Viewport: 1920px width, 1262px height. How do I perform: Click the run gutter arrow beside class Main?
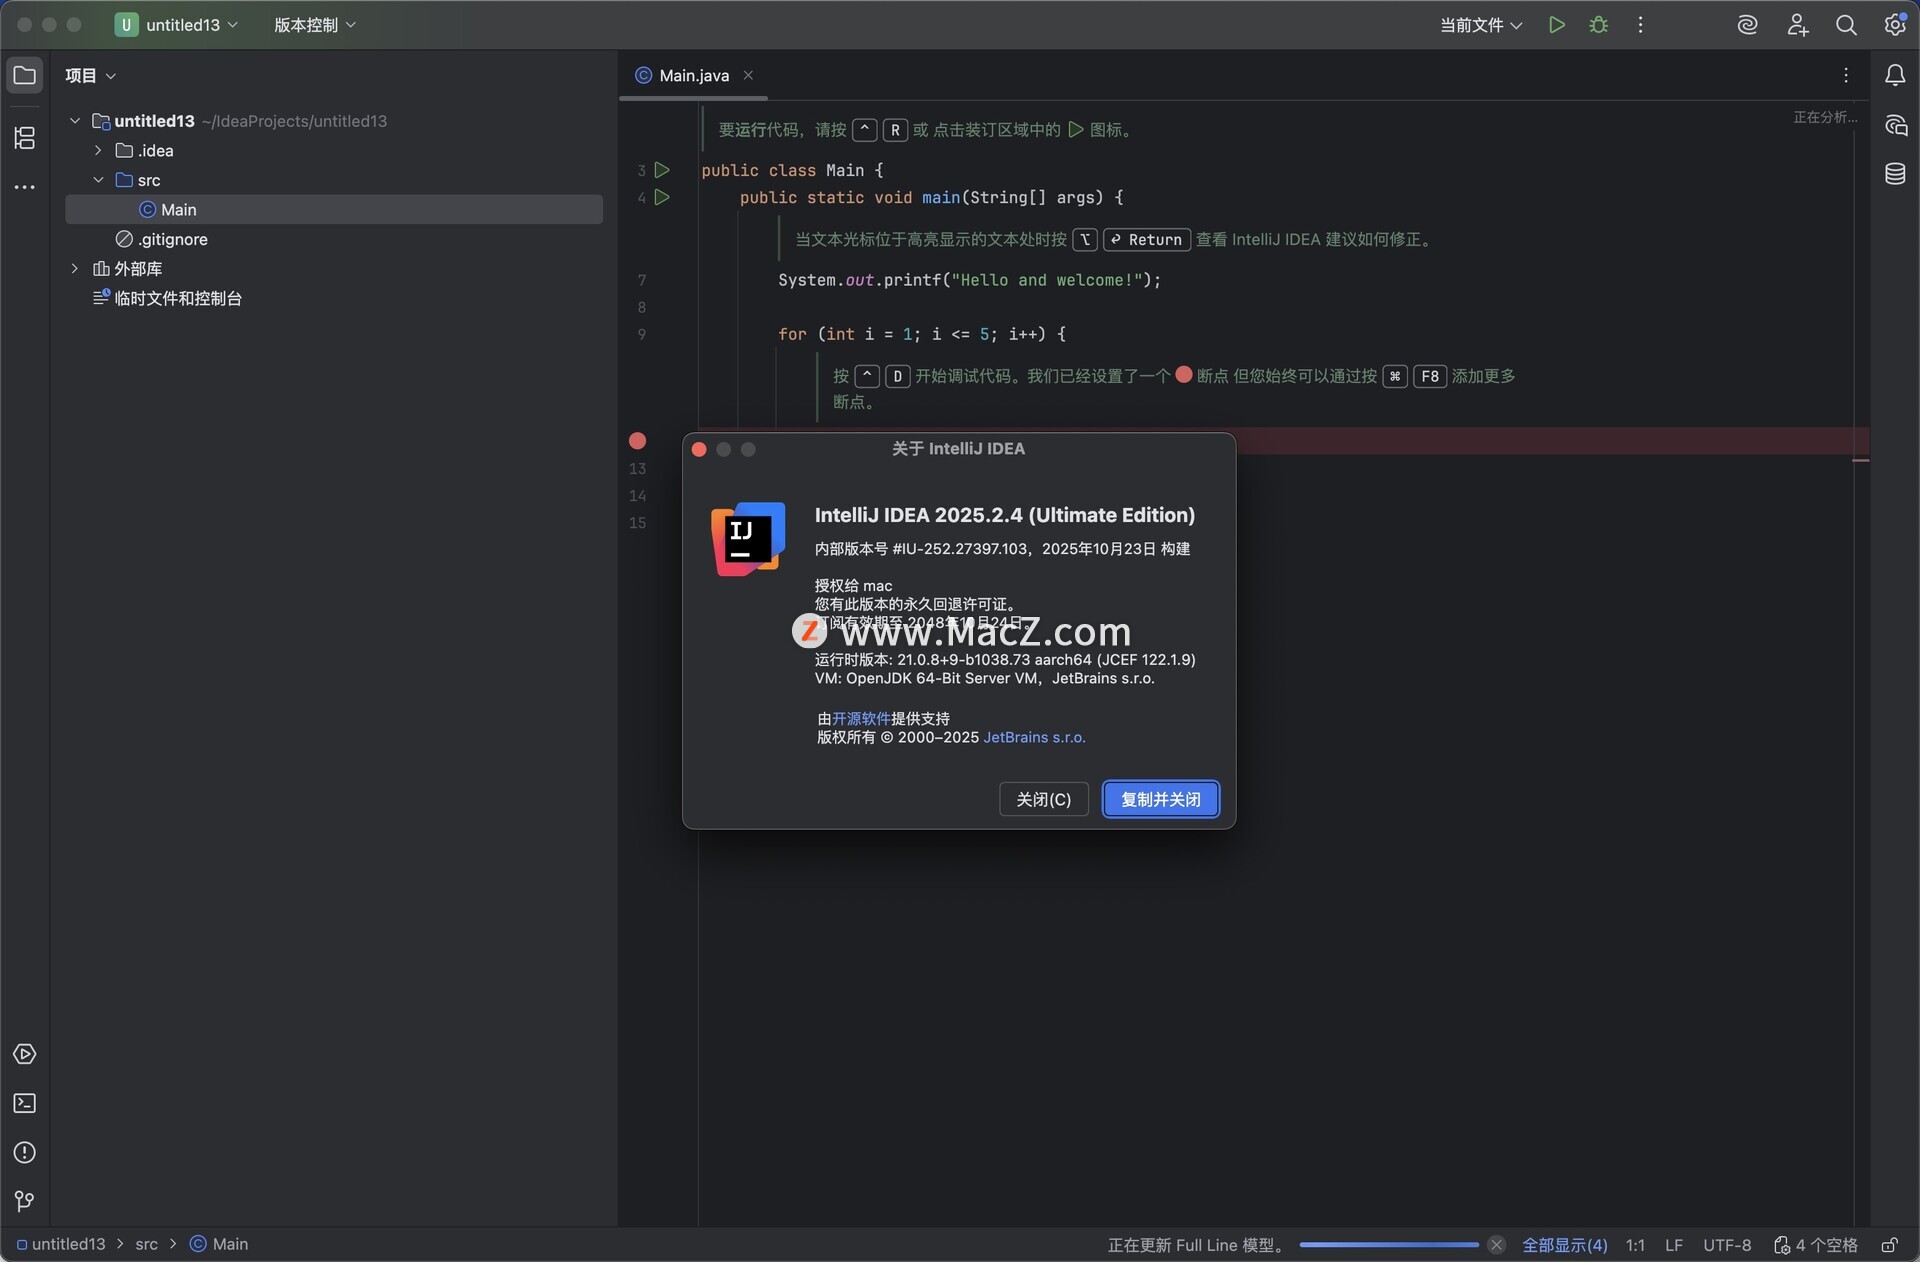[x=662, y=170]
